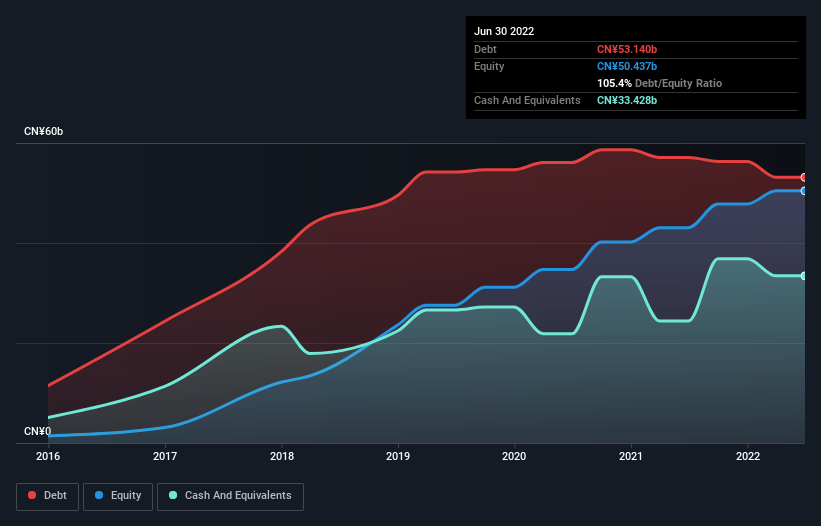Toggle the Equity legend button
This screenshot has height=526, width=821.
[118, 496]
